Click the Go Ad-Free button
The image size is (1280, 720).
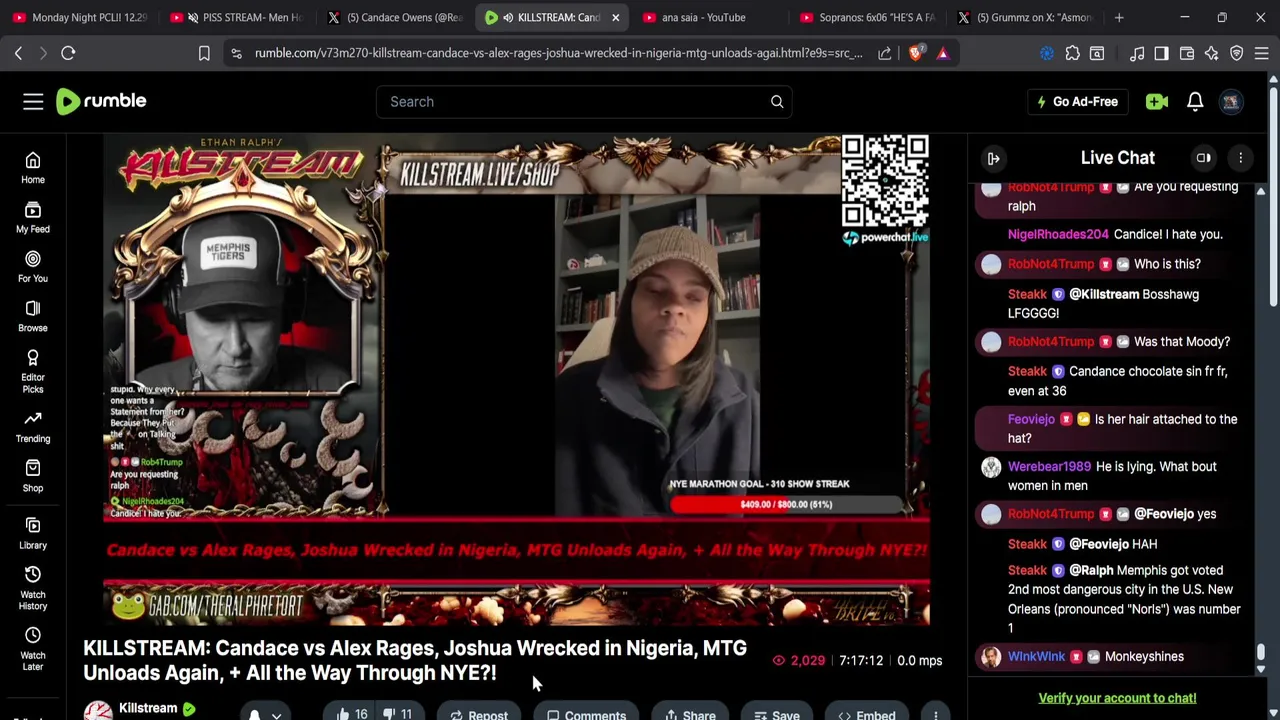coord(1076,101)
